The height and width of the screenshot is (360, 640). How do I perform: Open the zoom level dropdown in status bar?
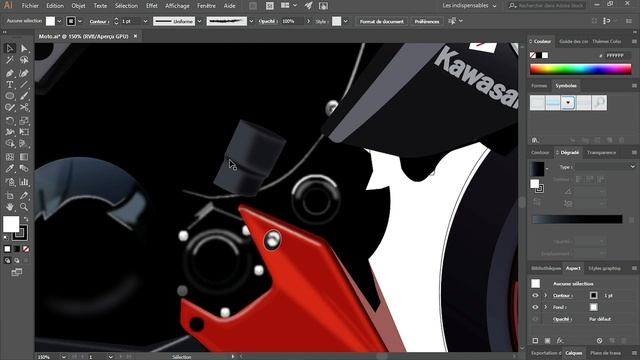[x=64, y=357]
